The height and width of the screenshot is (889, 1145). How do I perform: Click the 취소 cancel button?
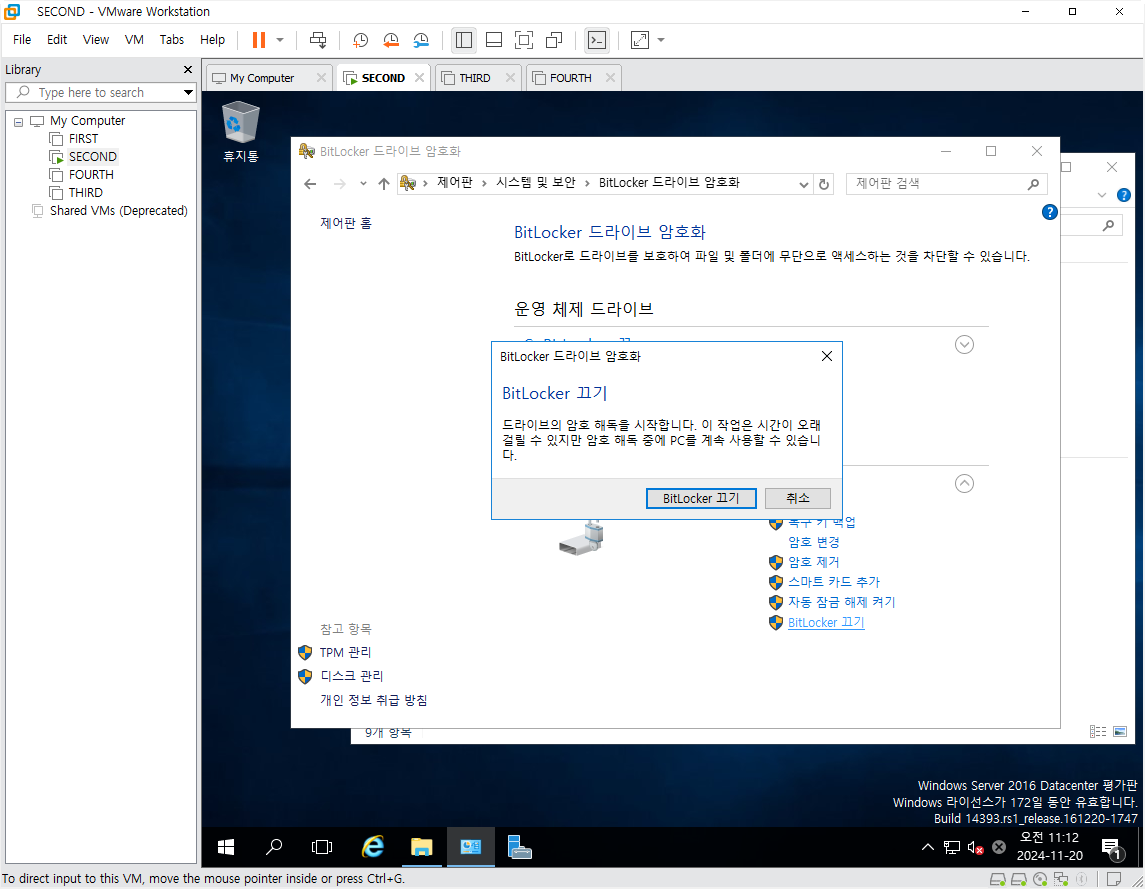[x=798, y=498]
